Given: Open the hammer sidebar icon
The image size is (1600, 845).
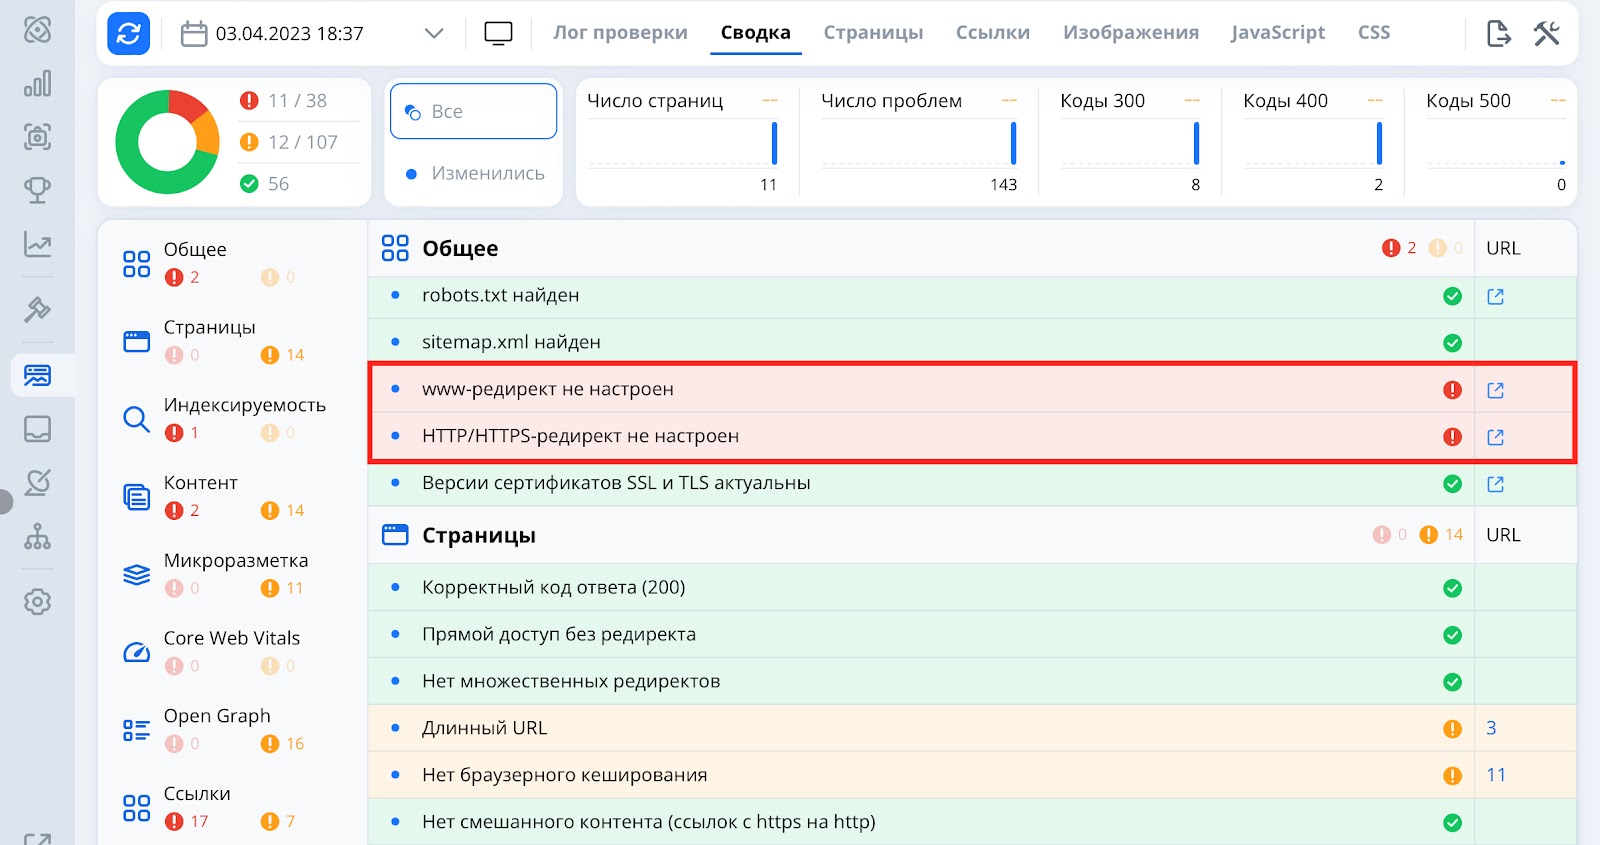Looking at the screenshot, I should pyautogui.click(x=37, y=310).
